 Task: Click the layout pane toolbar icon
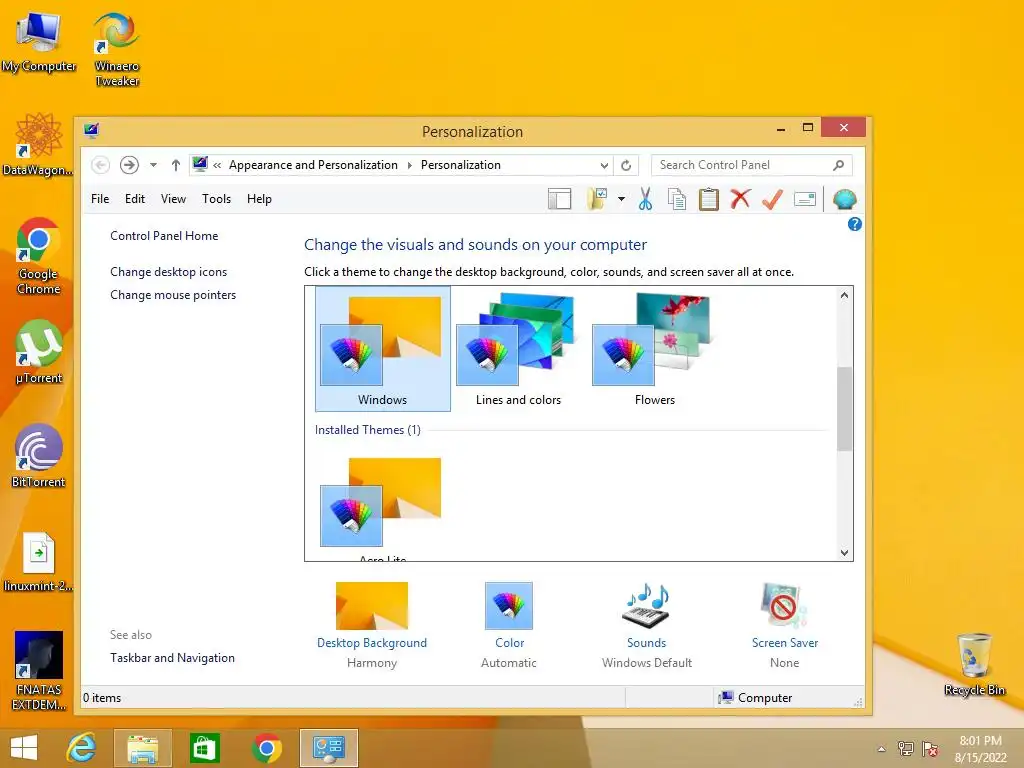(x=560, y=199)
